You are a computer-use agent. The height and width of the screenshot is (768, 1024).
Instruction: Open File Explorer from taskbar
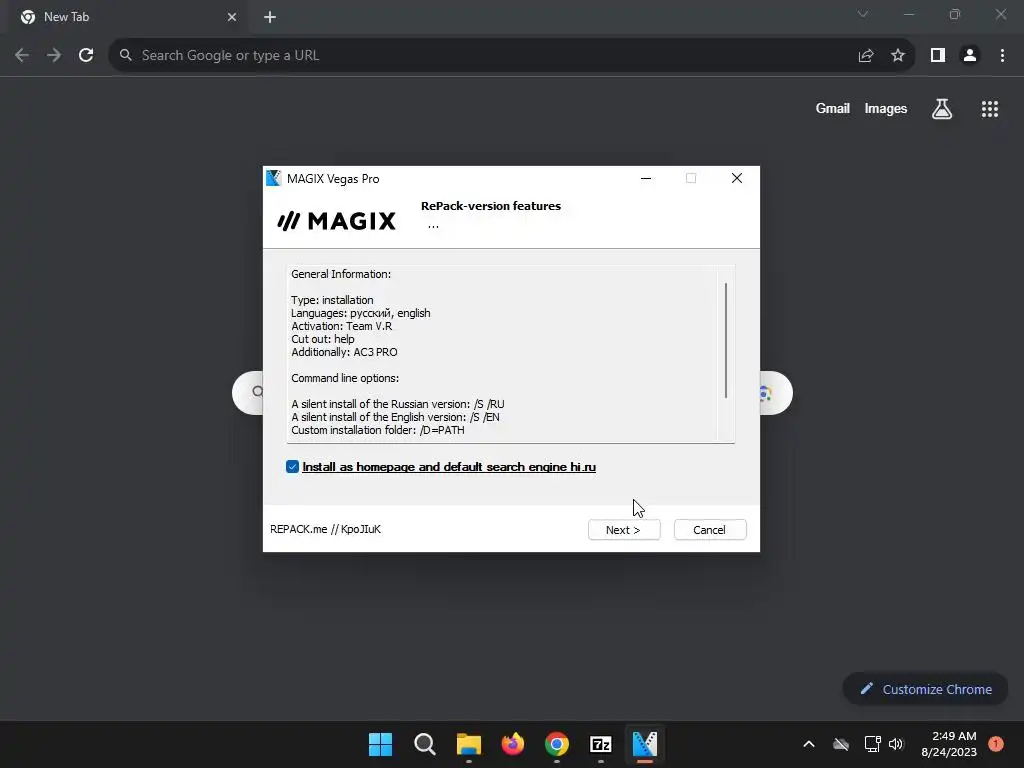(x=469, y=744)
